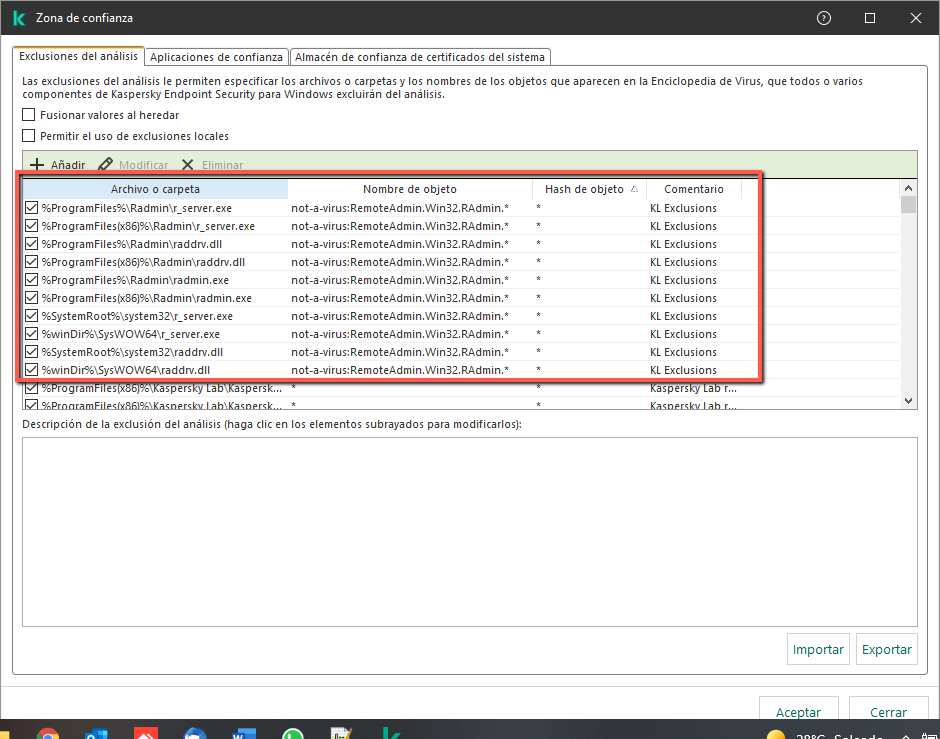Click the sort triangle in Hash de objeto header
Image resolution: width=940 pixels, height=739 pixels.
tap(634, 189)
